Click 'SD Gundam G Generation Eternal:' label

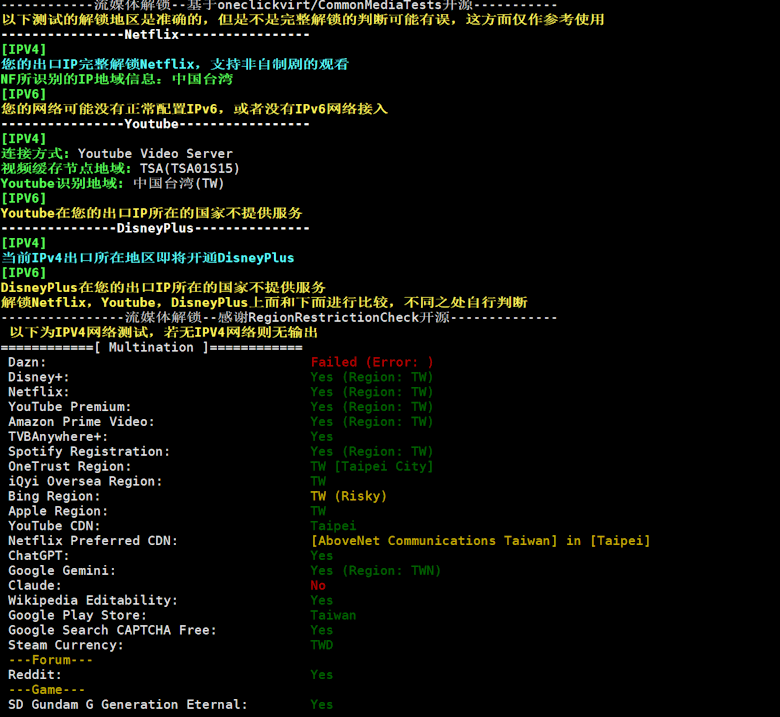128,705
